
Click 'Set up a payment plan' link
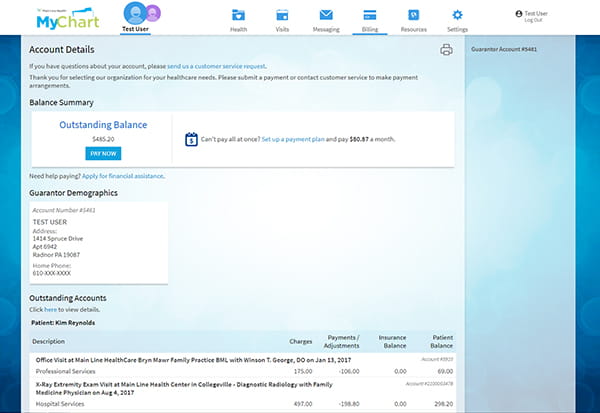click(x=293, y=140)
